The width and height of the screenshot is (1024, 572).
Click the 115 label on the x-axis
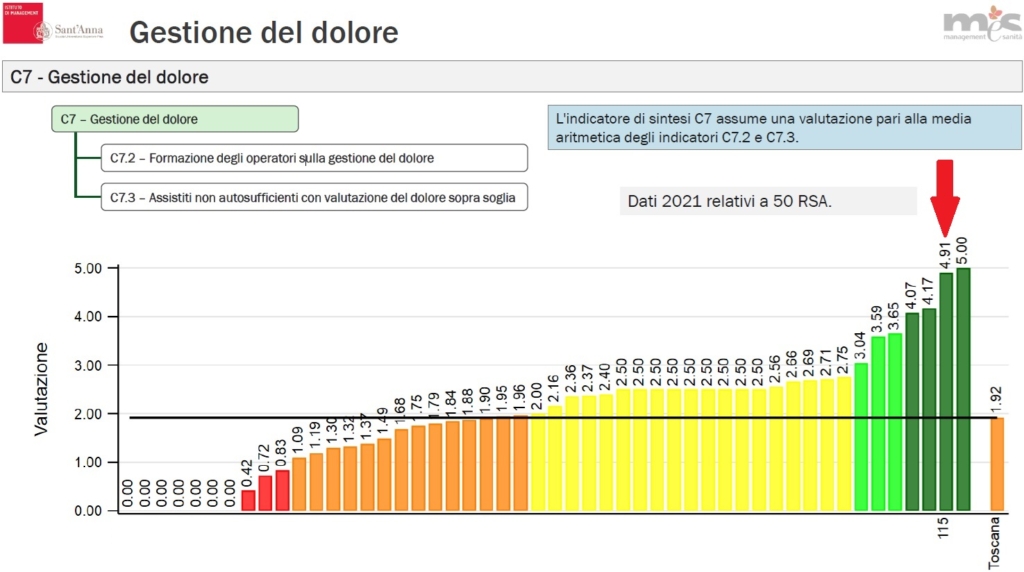click(943, 528)
